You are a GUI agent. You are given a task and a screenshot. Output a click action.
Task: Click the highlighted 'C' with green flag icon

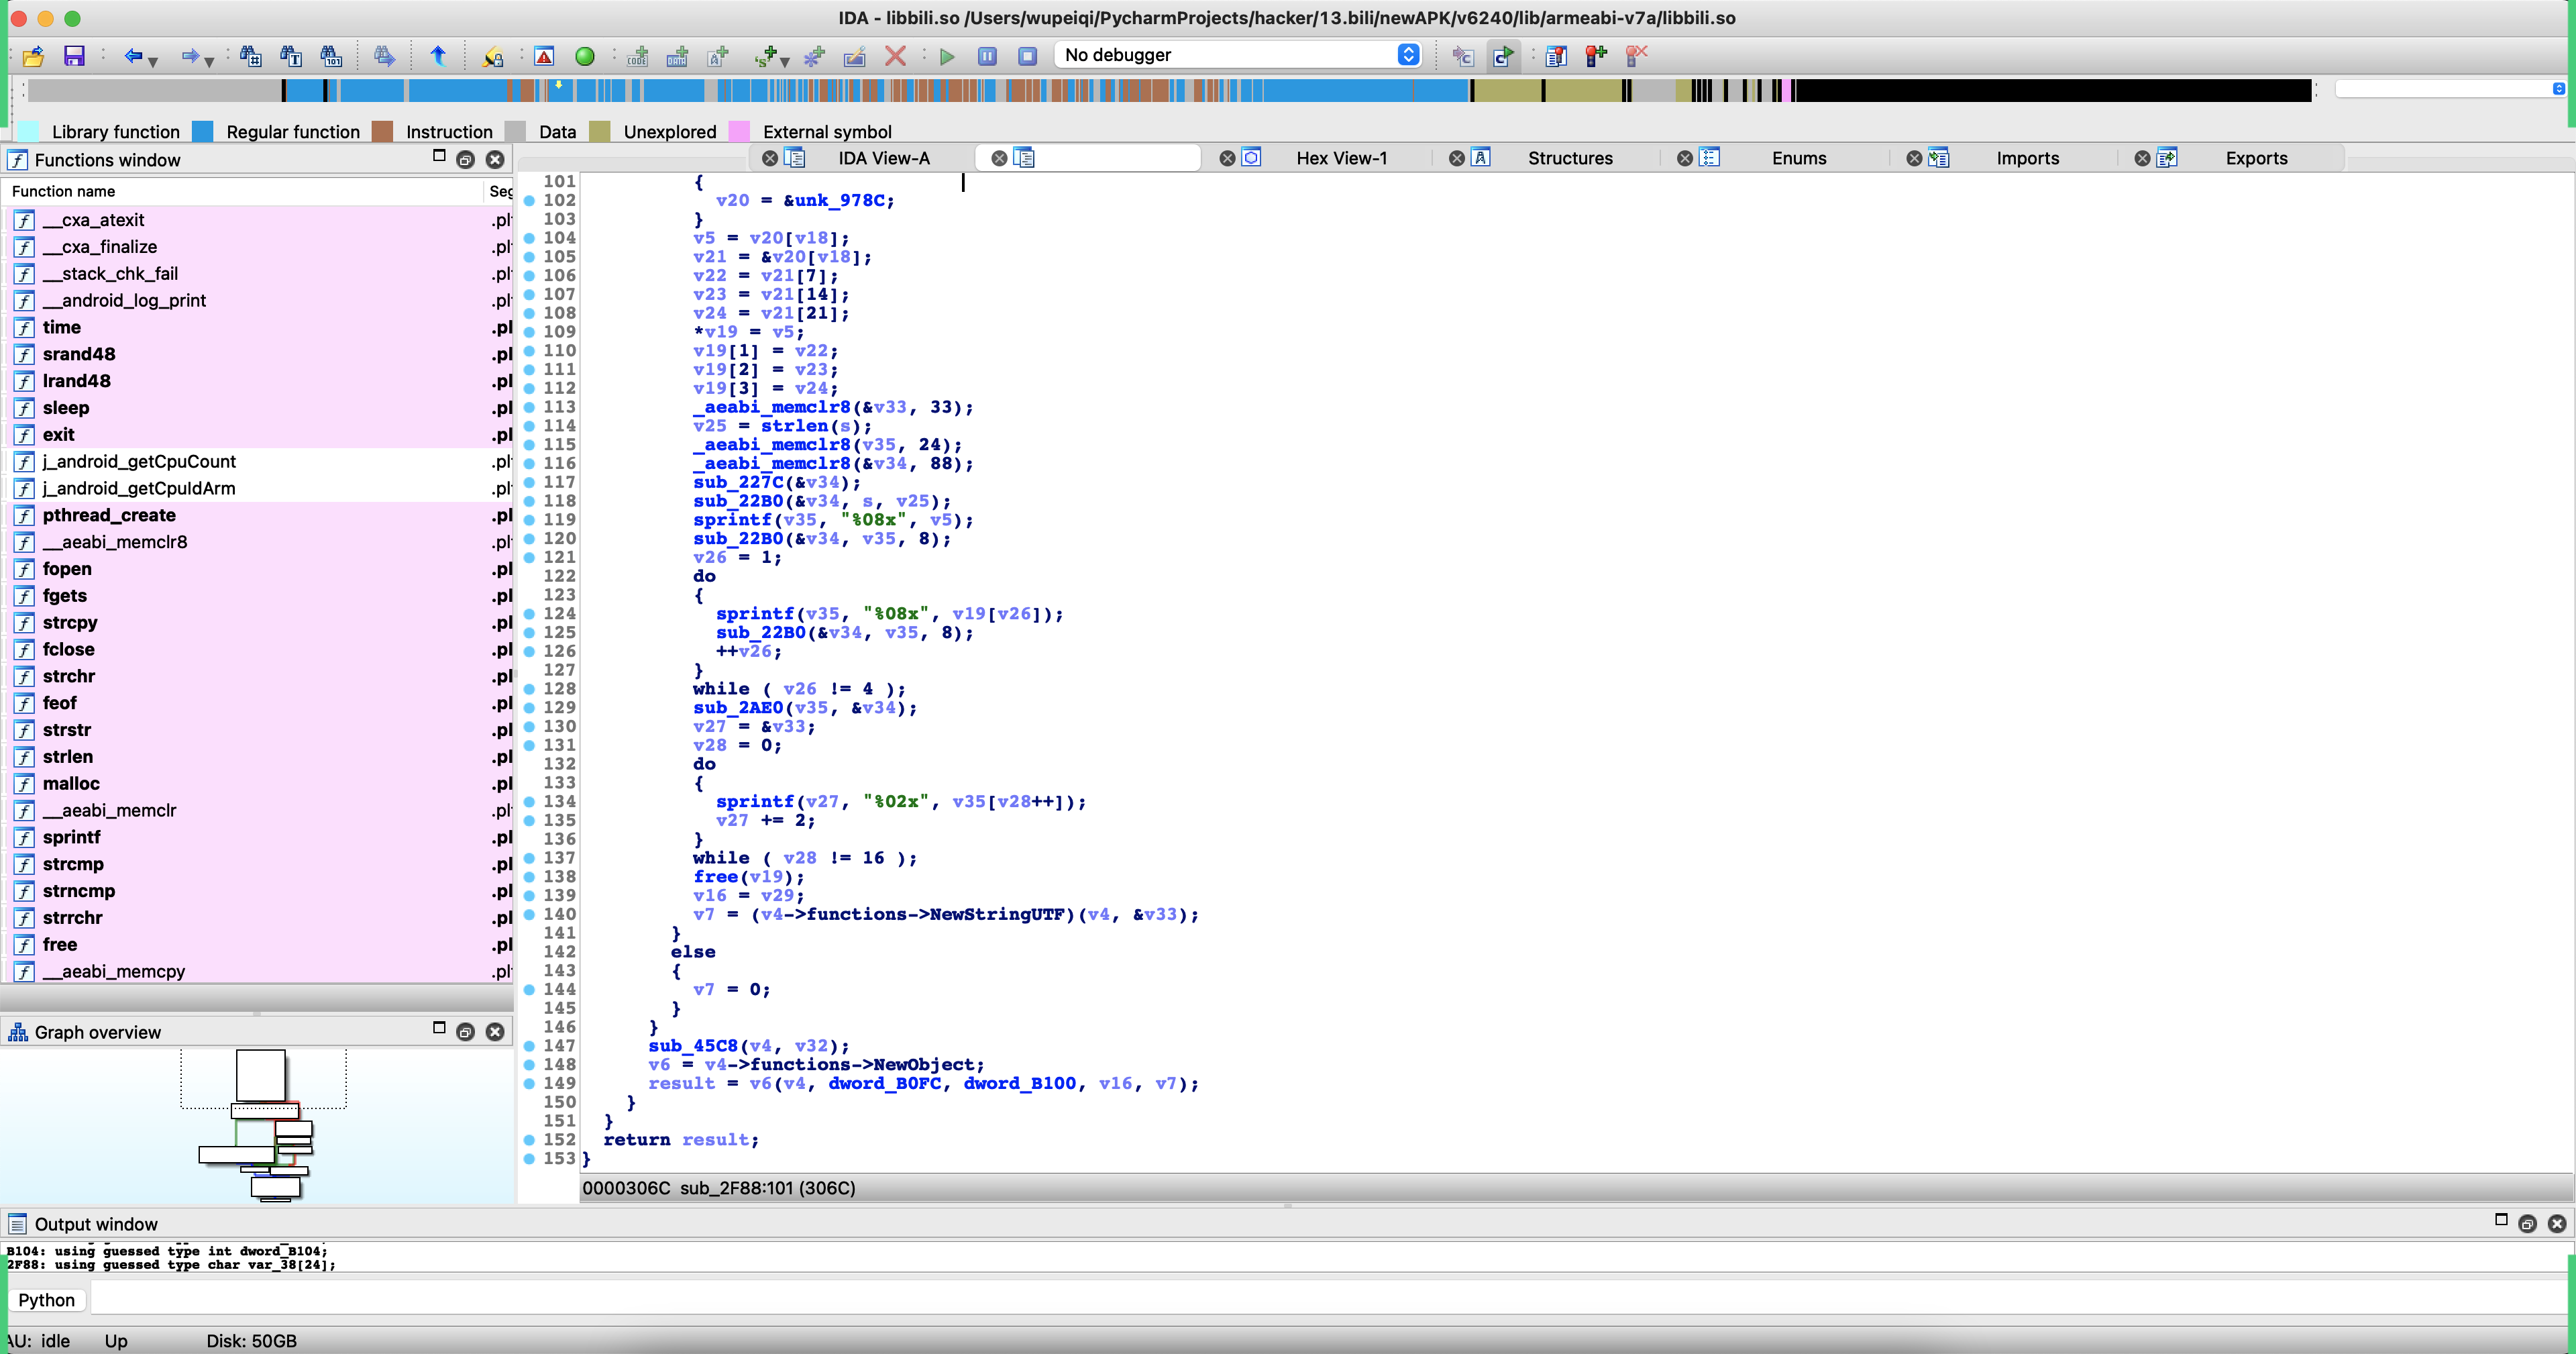click(x=1503, y=56)
